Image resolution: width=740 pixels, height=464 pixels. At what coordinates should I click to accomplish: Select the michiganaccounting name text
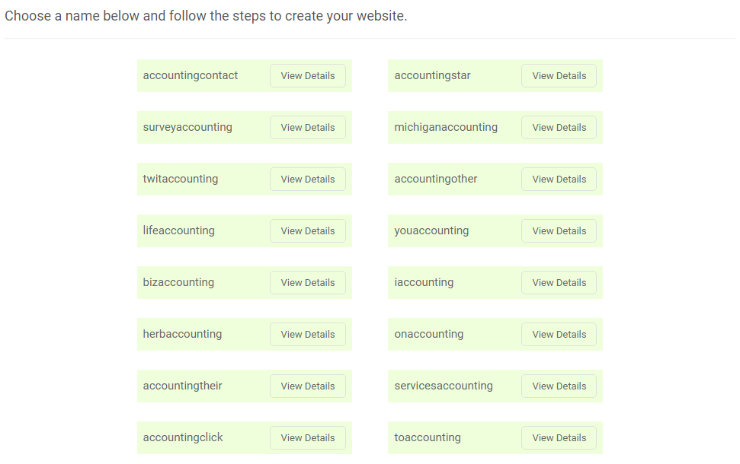click(x=445, y=128)
